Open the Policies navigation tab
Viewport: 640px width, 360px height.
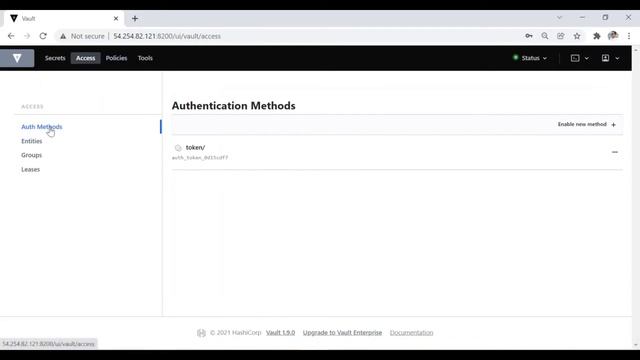pos(116,58)
